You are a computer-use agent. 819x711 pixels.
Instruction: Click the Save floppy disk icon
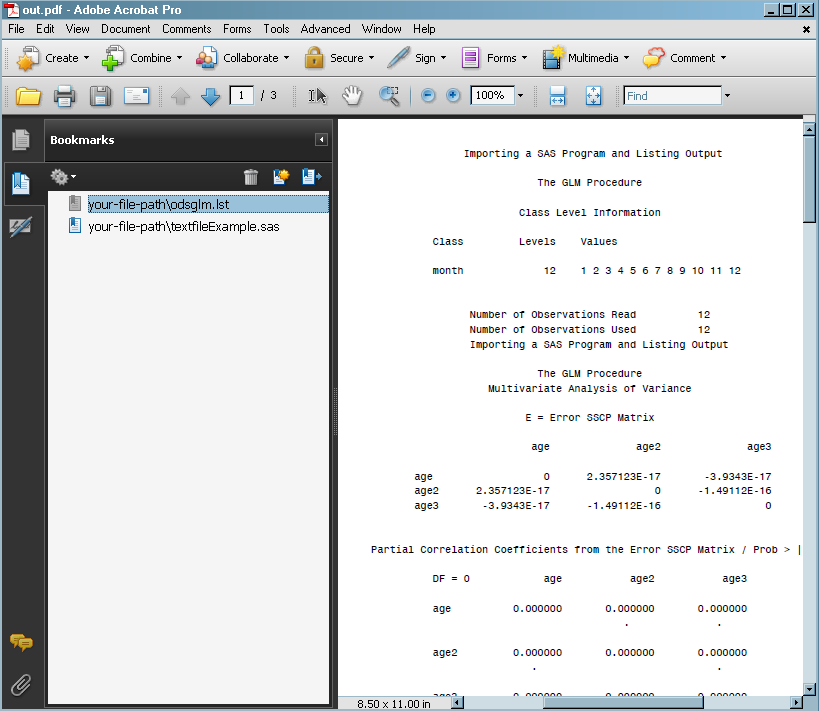pos(100,96)
